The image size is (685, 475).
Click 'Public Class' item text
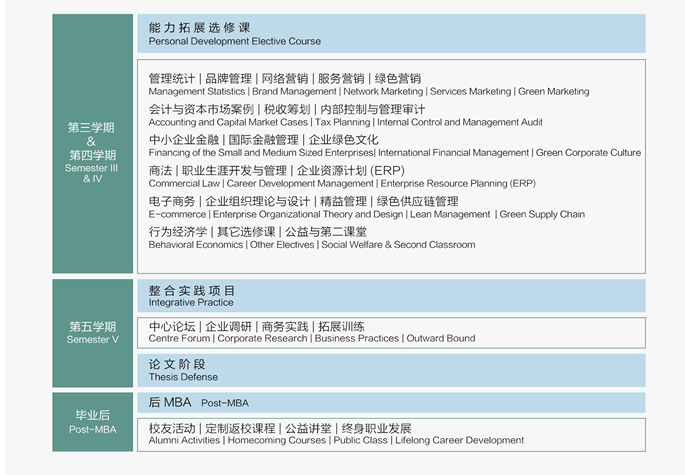click(x=360, y=440)
